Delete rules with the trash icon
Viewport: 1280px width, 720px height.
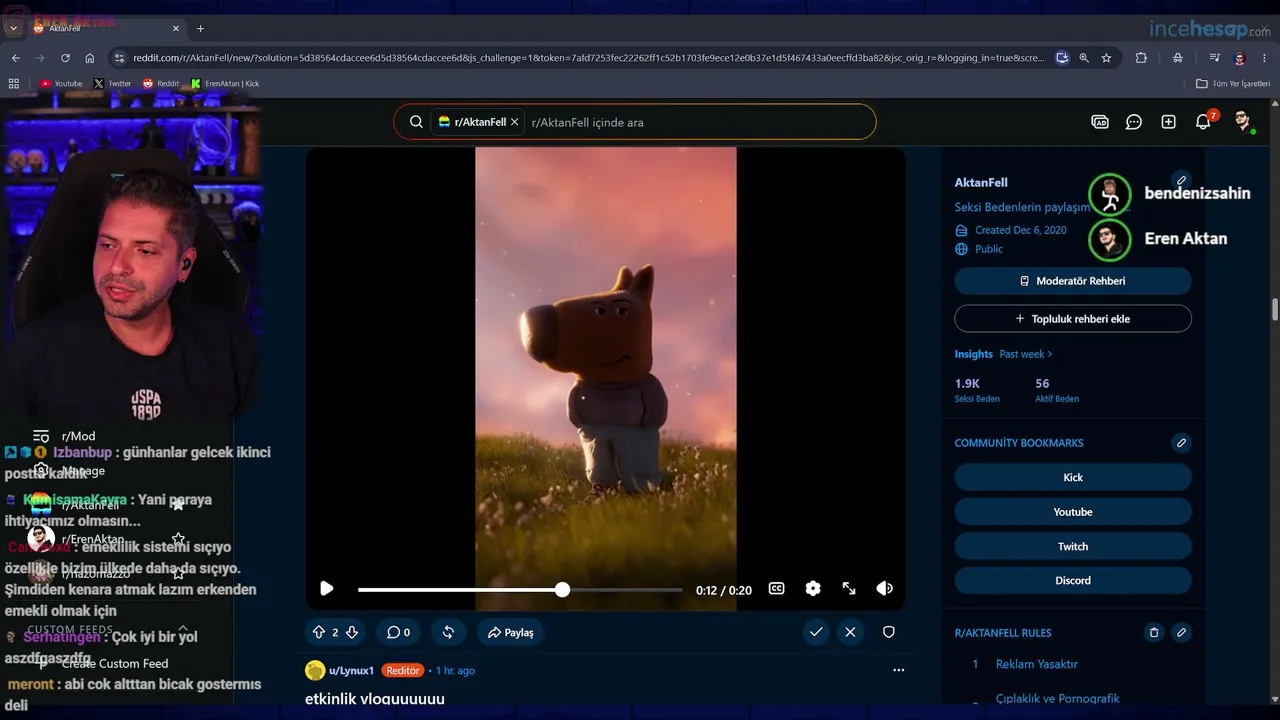[1153, 633]
